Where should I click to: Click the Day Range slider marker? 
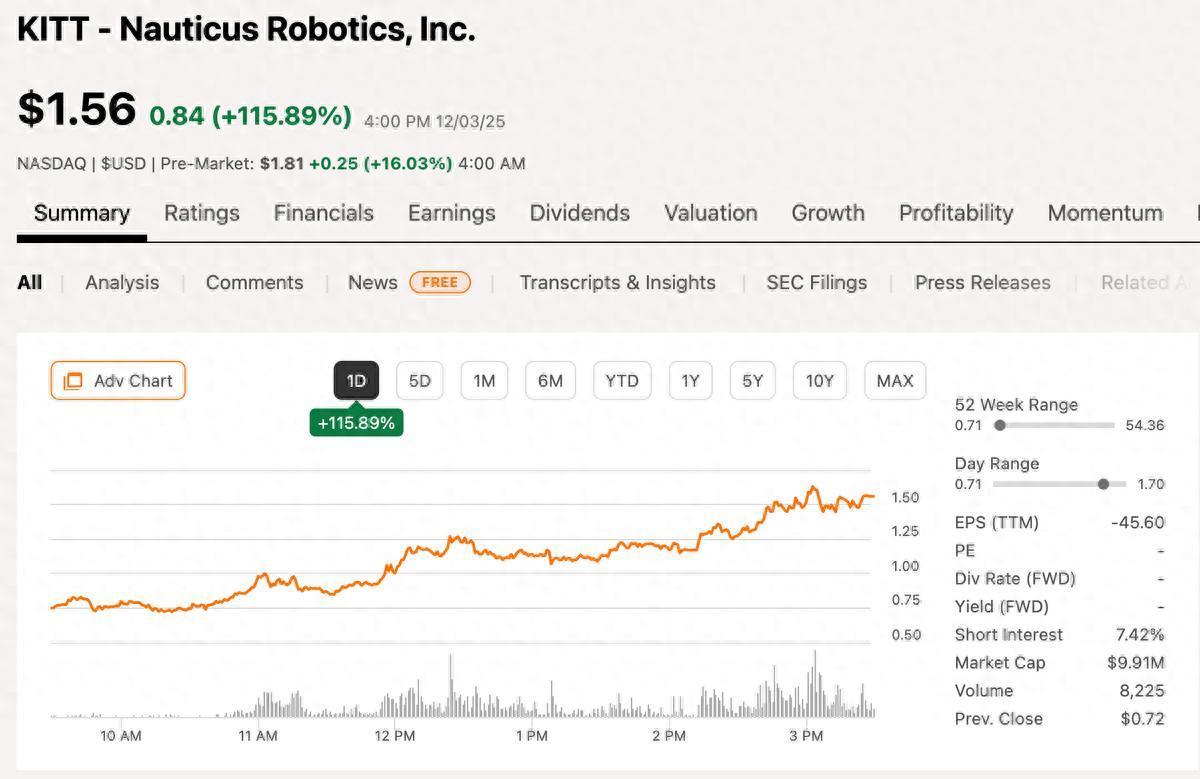[x=1103, y=484]
